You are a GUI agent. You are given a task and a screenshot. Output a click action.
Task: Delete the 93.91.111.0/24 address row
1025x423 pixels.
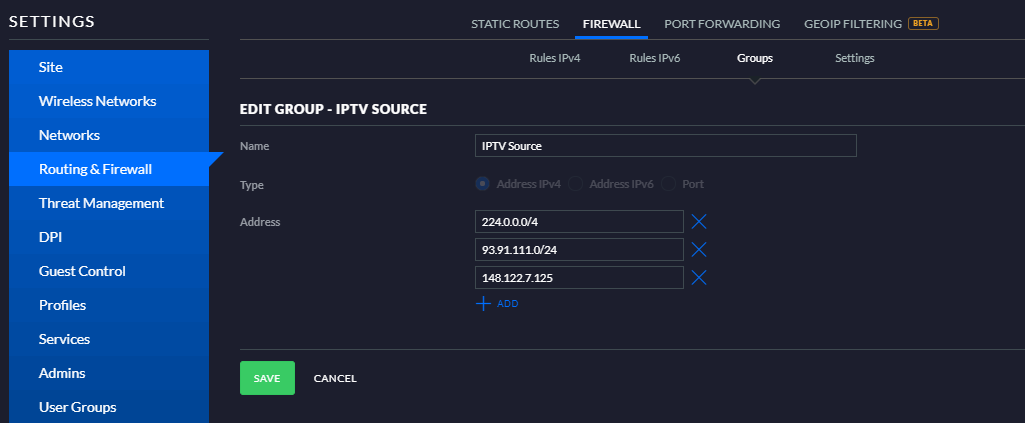click(x=699, y=249)
